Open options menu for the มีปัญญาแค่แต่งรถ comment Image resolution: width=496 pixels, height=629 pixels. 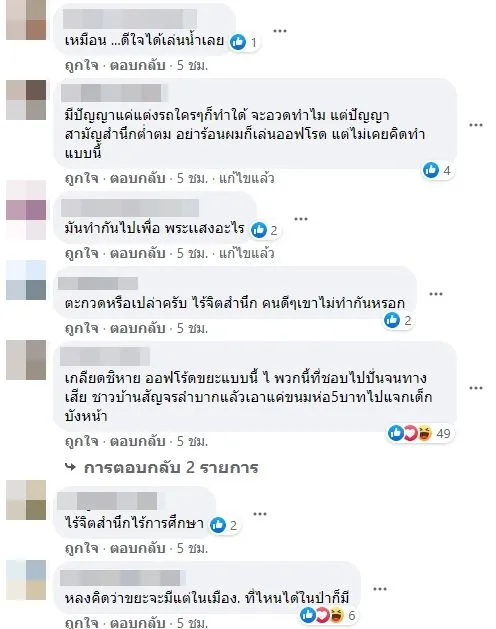(476, 125)
